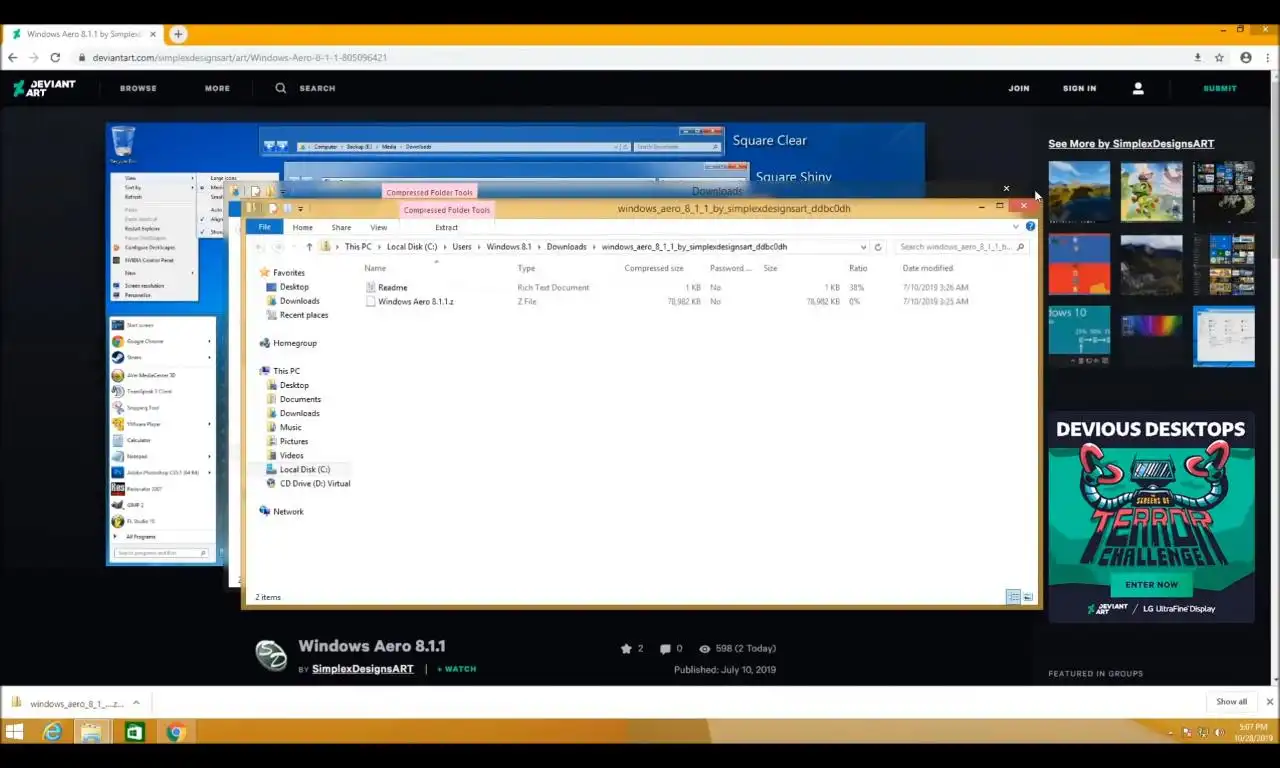Viewport: 1280px width, 768px height.
Task: Open the Extract ribbon tab
Action: point(446,227)
